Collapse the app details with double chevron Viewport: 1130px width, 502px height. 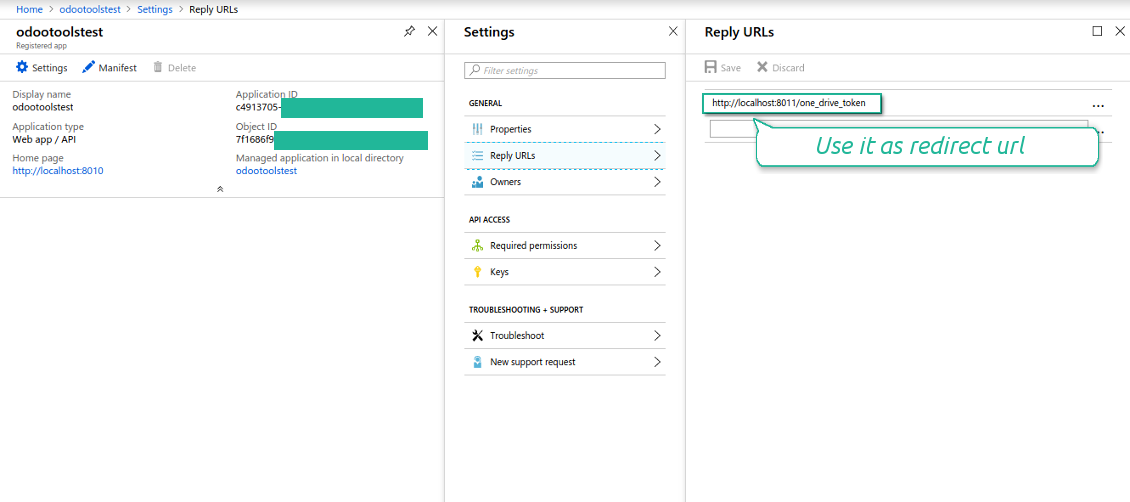(x=220, y=189)
